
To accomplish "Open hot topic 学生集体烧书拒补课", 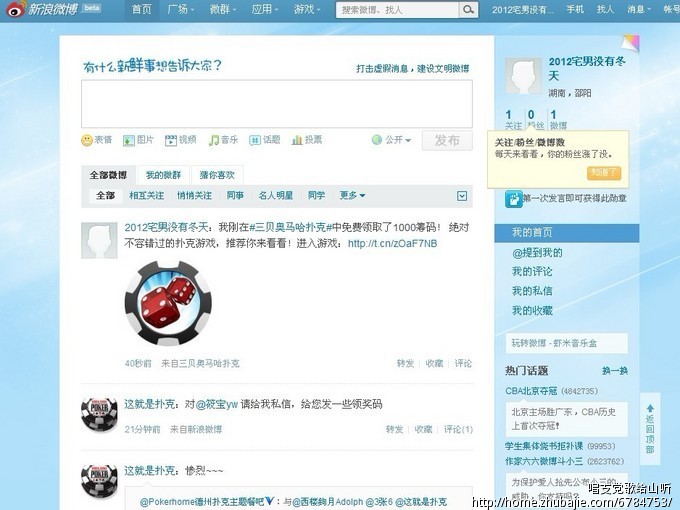I will (544, 446).
